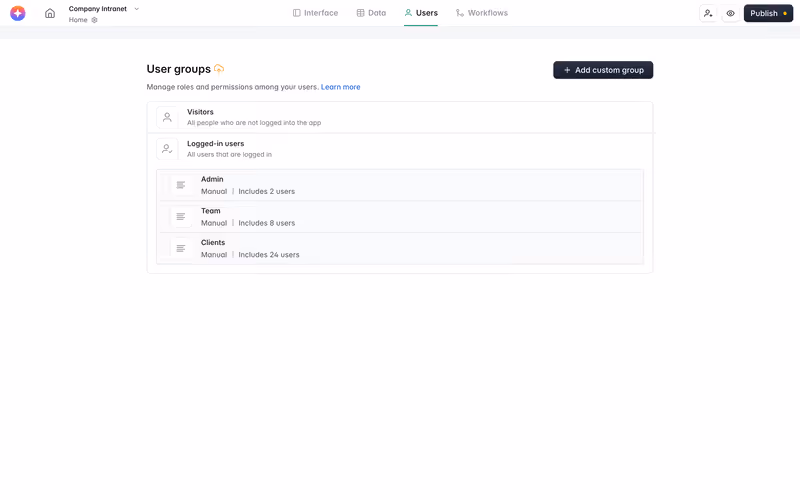
Task: Open Home page settings gear icon
Action: point(94,20)
